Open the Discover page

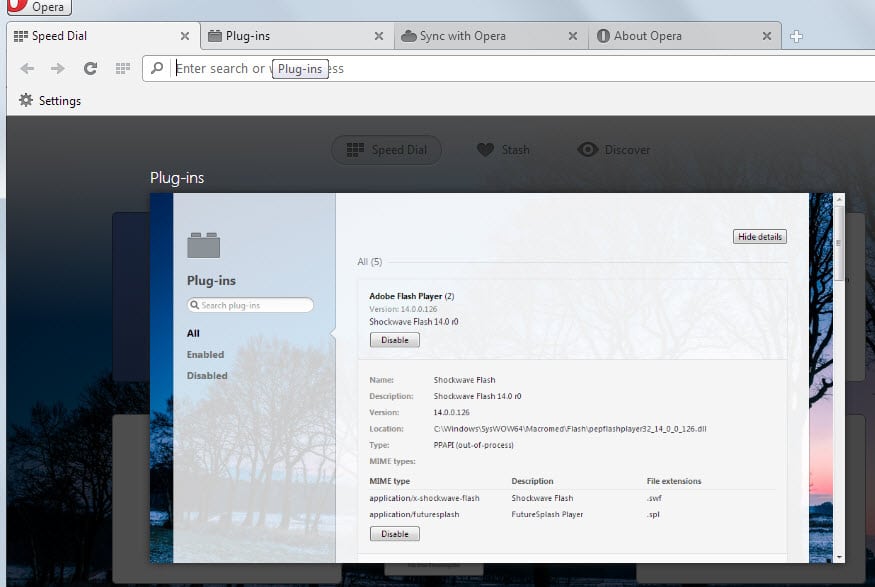click(x=614, y=150)
